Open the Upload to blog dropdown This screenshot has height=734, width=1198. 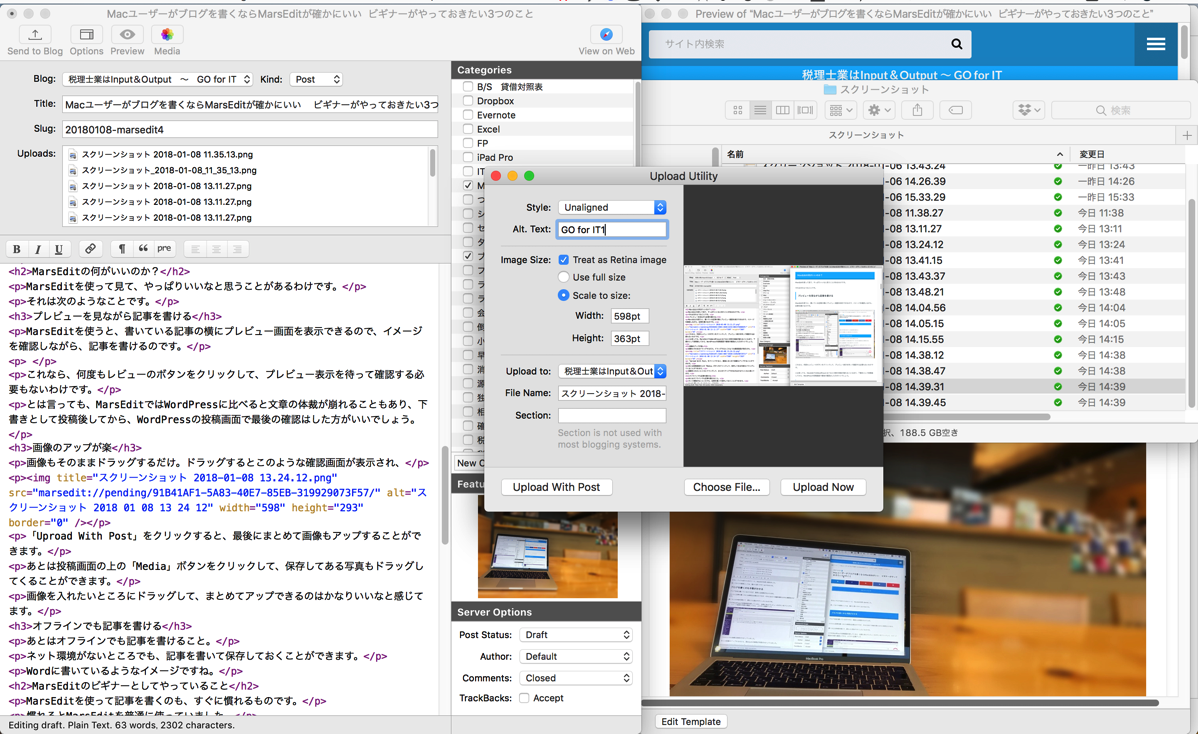[x=613, y=371]
